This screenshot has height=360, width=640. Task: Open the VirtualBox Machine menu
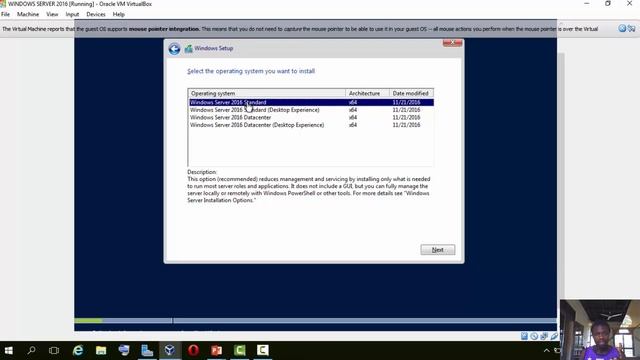pyautogui.click(x=28, y=14)
